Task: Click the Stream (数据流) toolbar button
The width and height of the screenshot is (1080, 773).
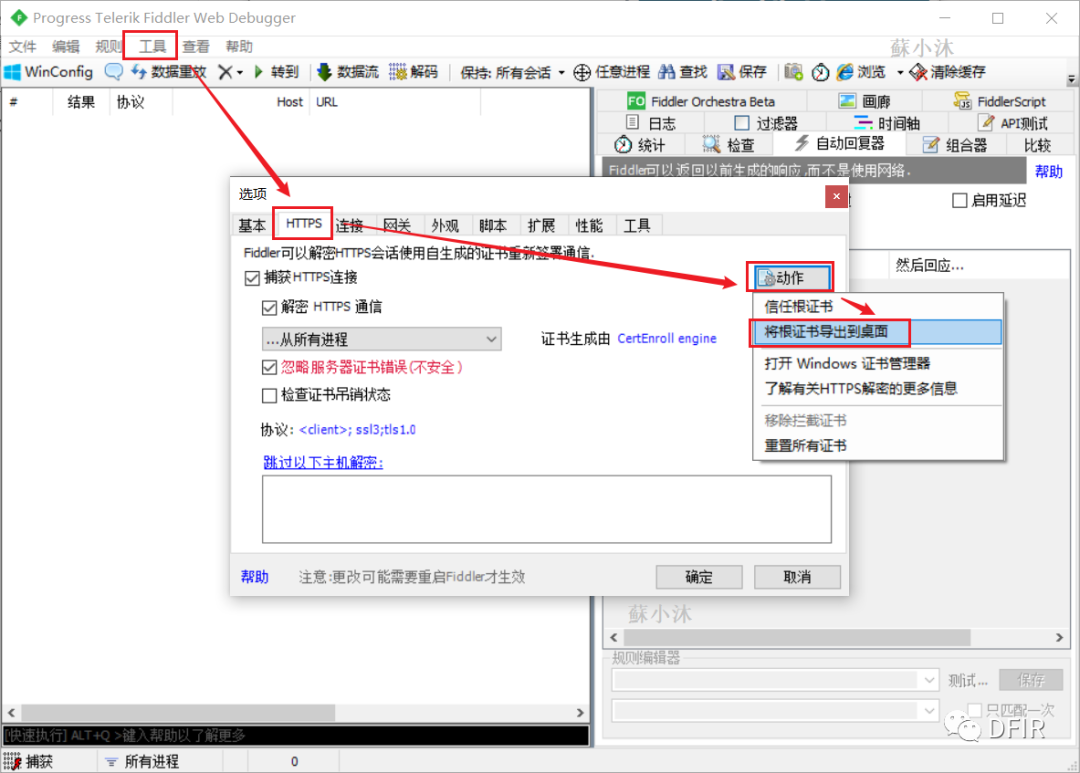Action: pos(348,72)
